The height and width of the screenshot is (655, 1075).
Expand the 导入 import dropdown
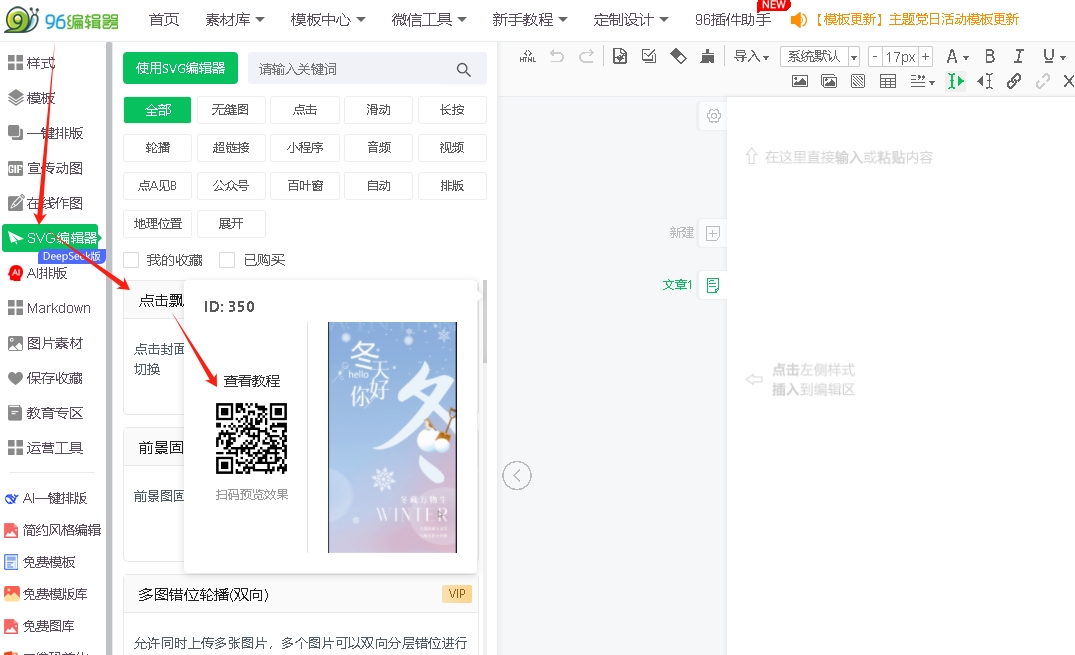pyautogui.click(x=751, y=57)
